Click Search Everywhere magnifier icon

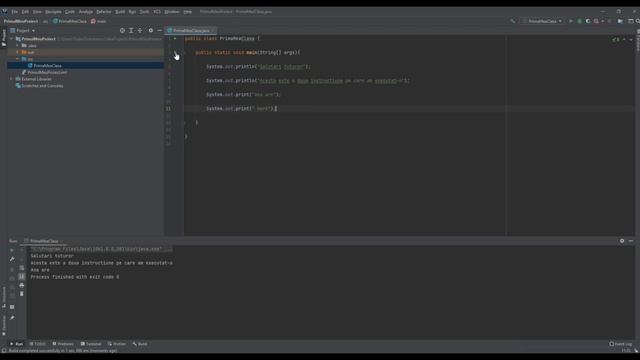(x=637, y=21)
